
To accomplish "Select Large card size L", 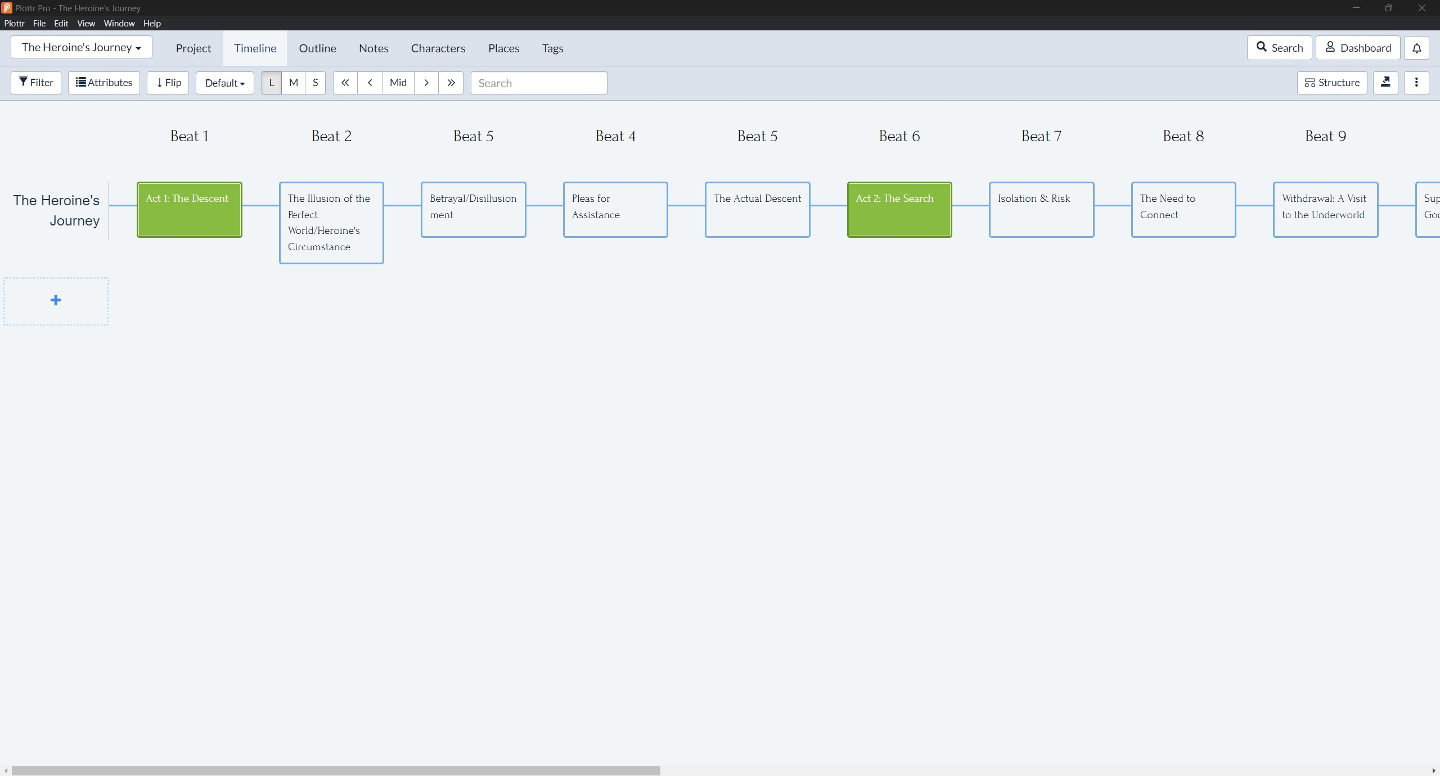I will (272, 83).
